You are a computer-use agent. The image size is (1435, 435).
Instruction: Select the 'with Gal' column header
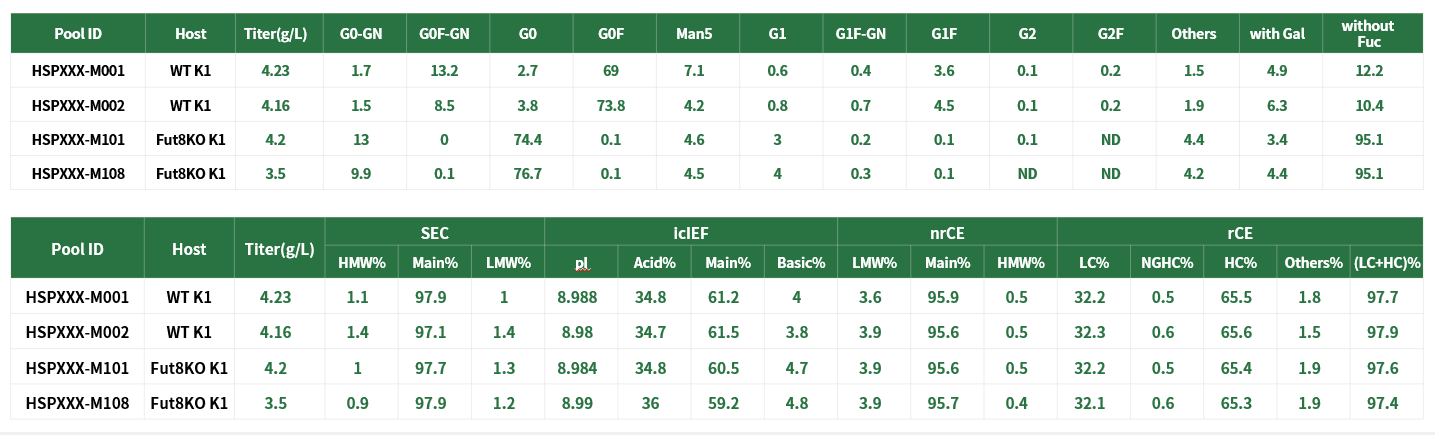point(1277,34)
